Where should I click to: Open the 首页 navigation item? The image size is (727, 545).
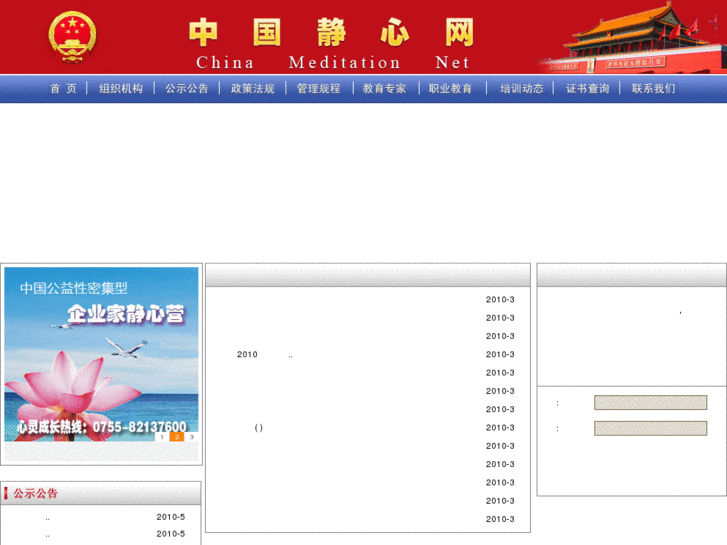pos(64,89)
